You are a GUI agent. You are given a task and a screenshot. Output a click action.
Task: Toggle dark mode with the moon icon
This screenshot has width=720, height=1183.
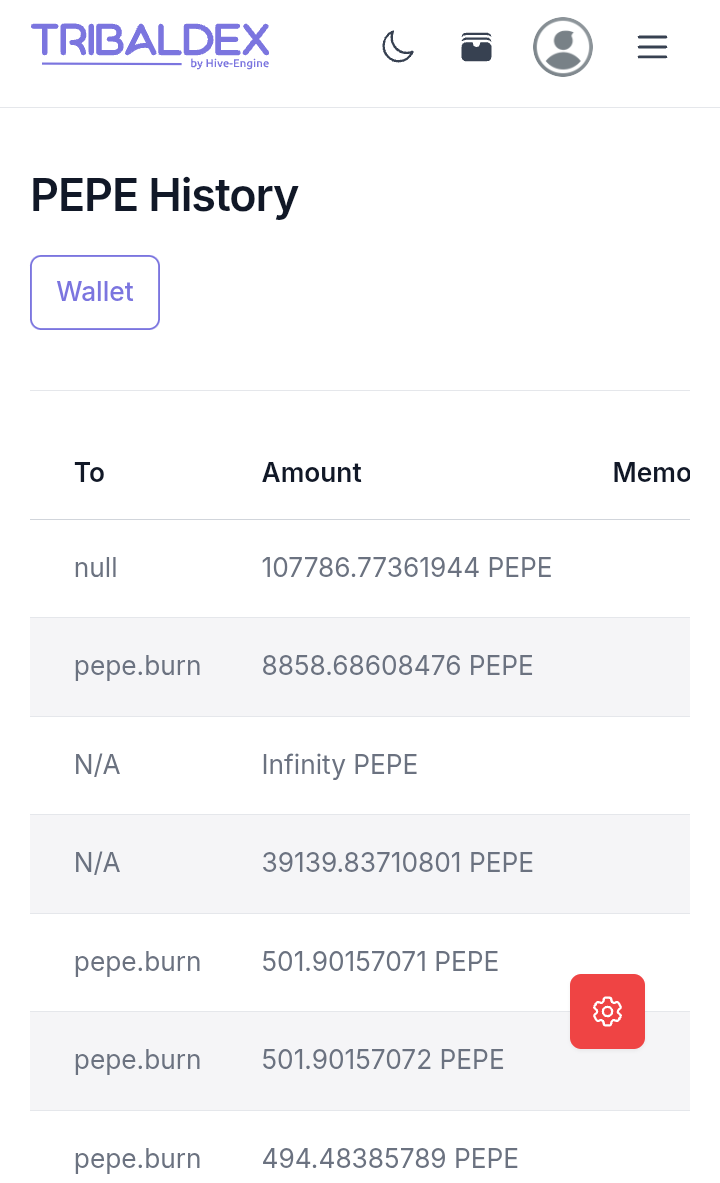(x=398, y=47)
